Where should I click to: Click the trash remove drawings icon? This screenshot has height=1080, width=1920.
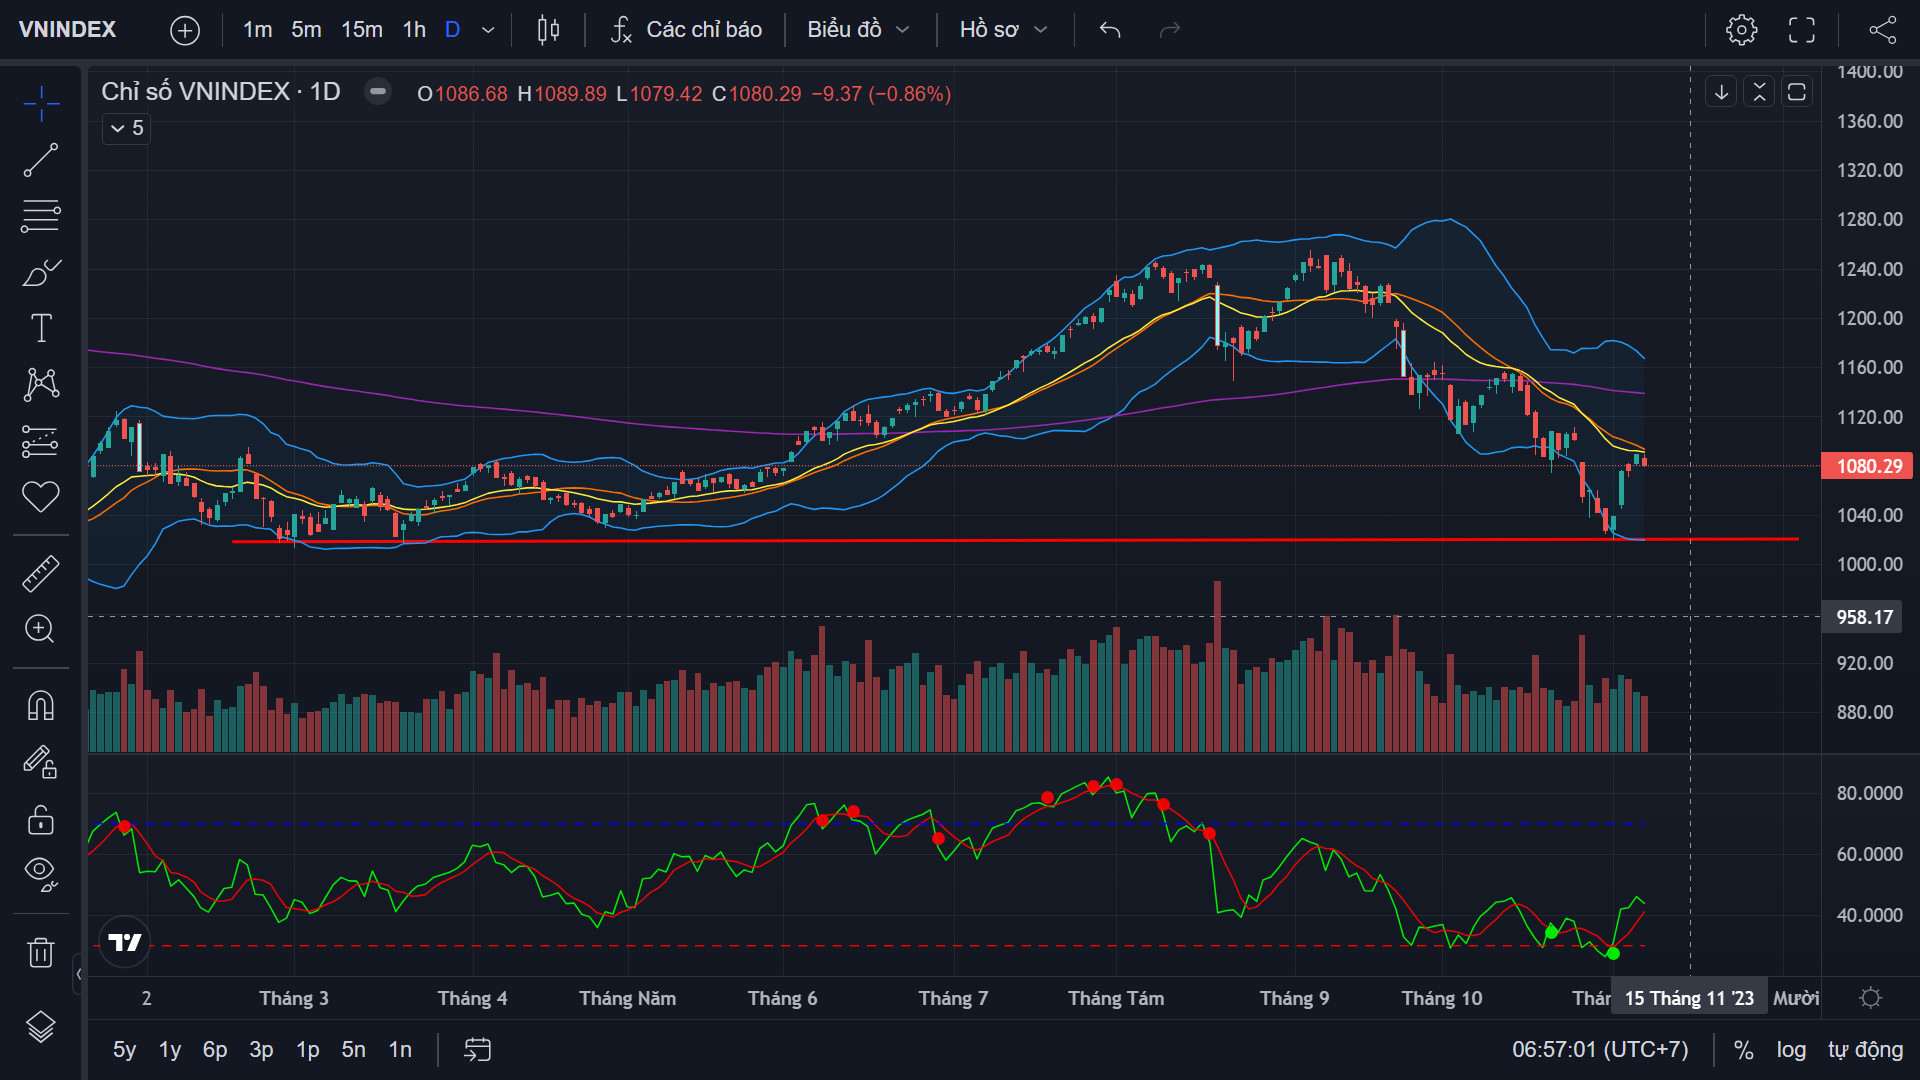41,952
